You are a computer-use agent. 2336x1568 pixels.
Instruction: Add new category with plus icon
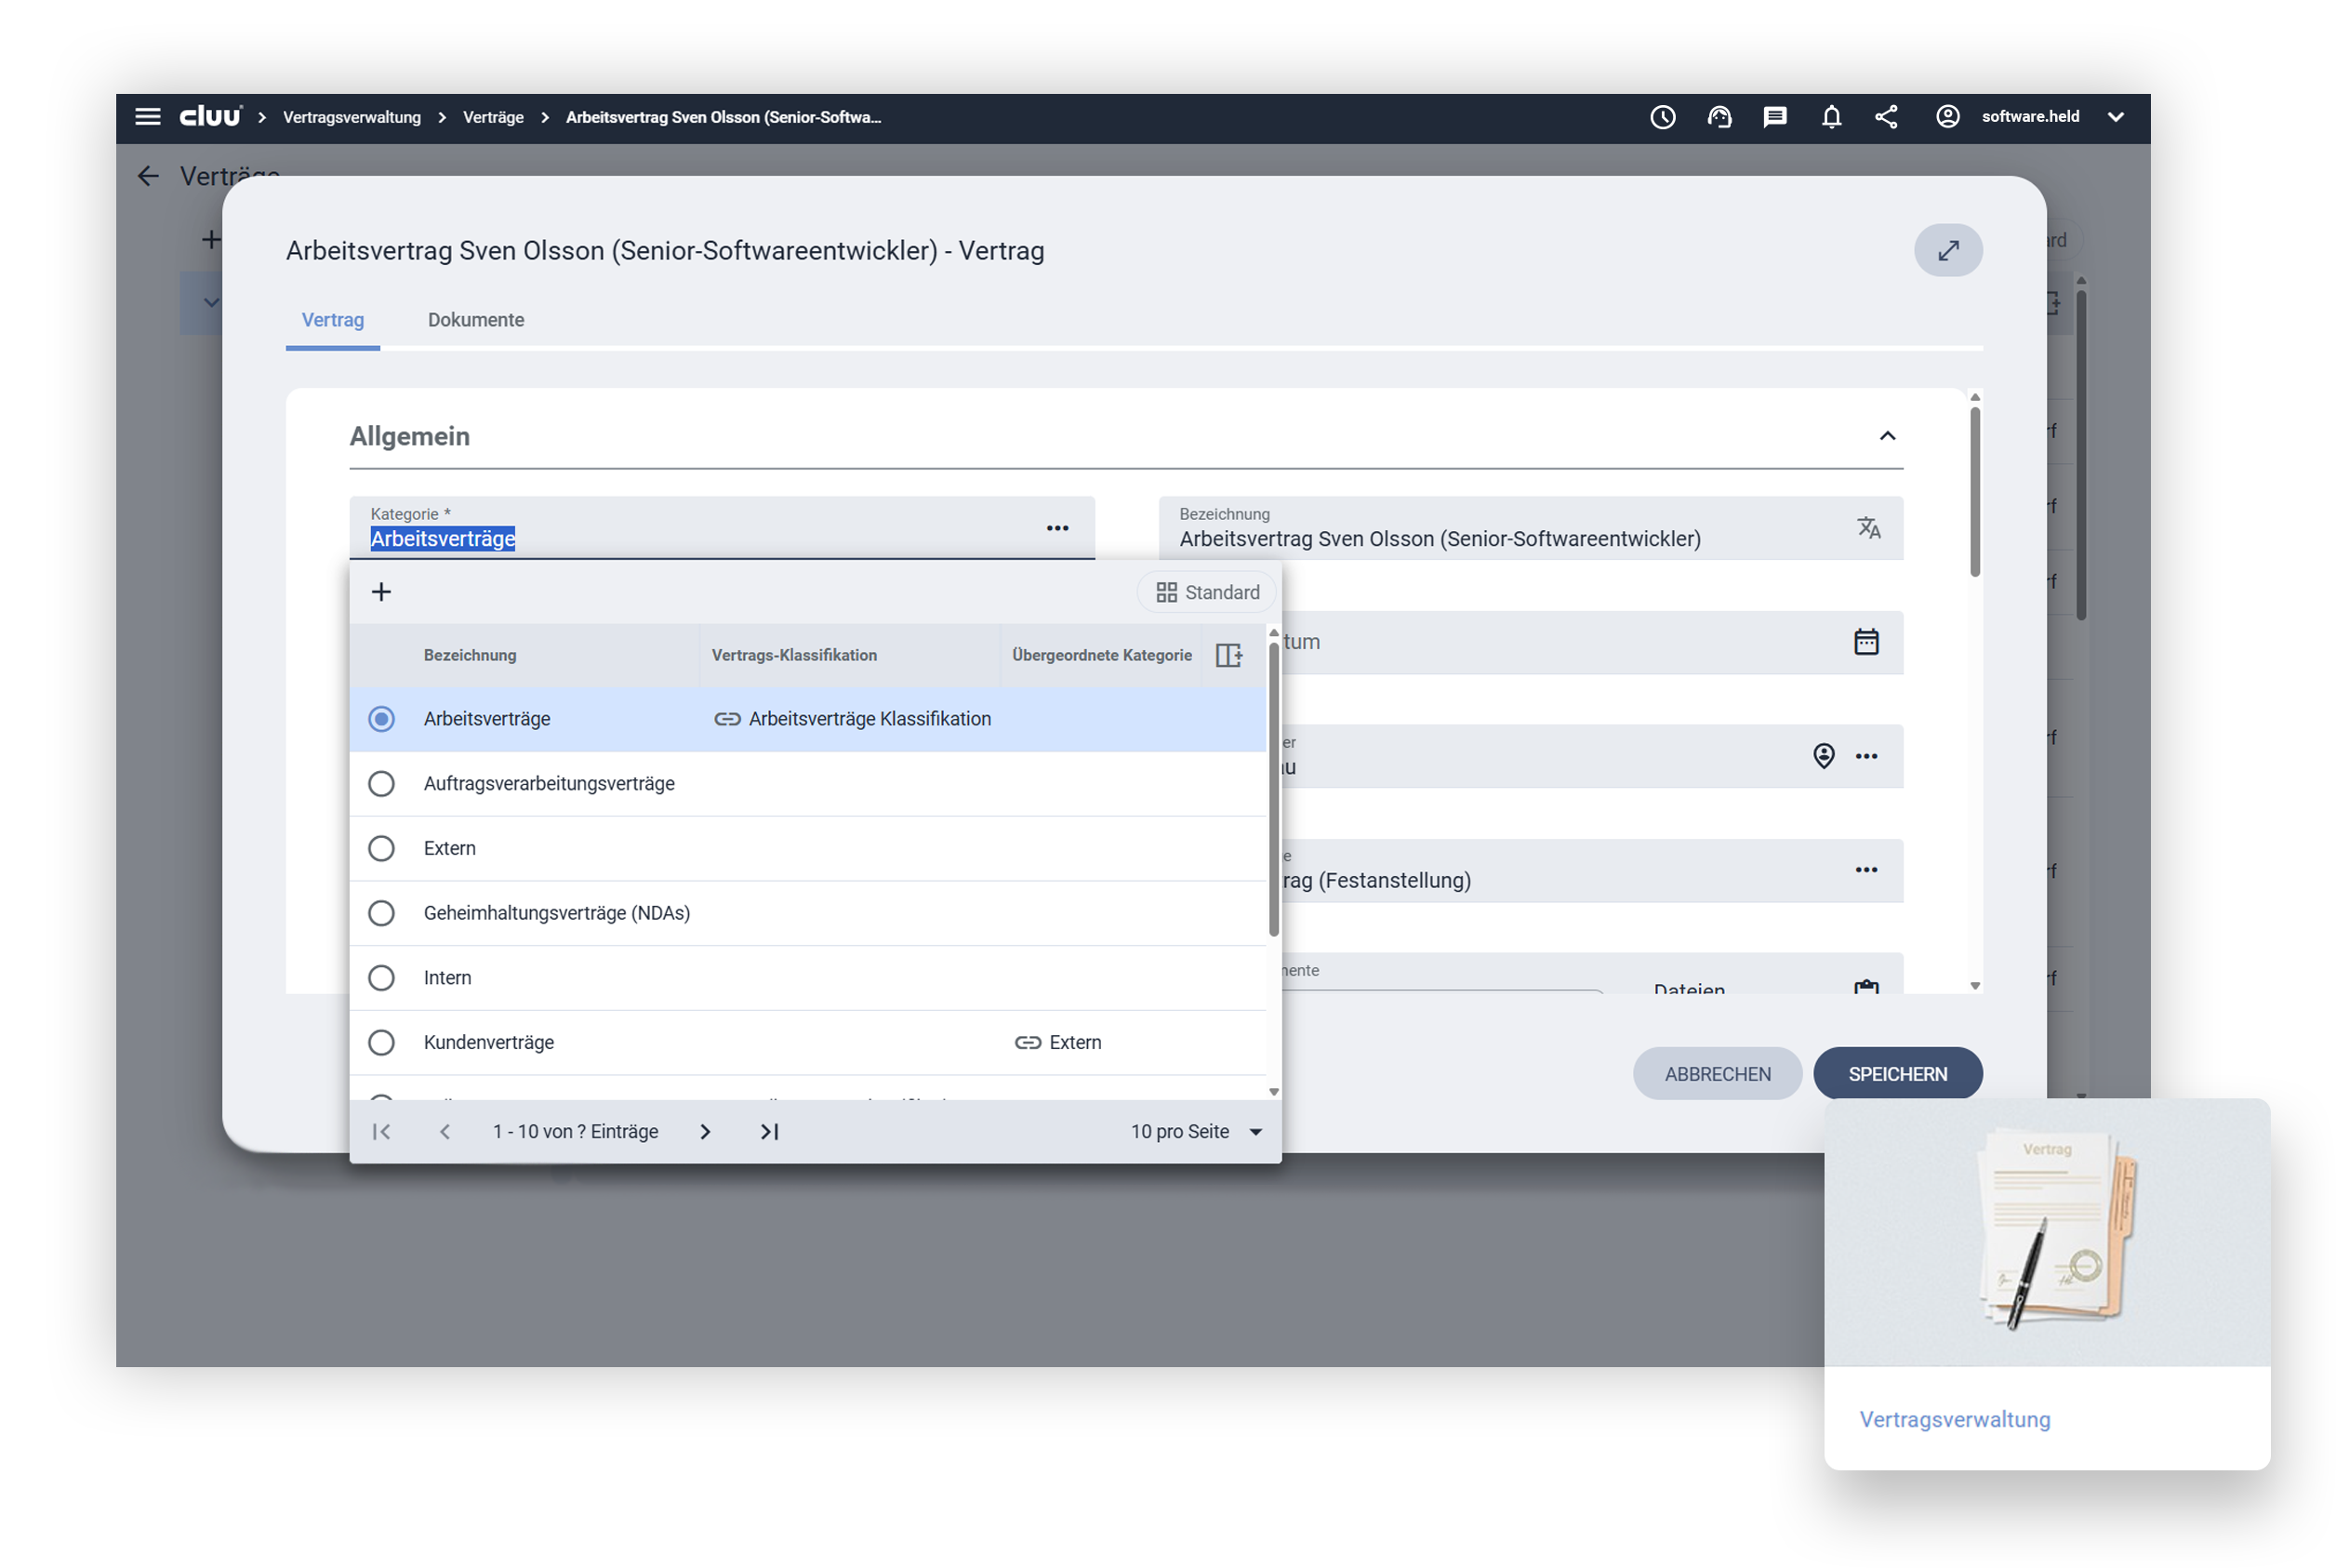pyautogui.click(x=381, y=592)
